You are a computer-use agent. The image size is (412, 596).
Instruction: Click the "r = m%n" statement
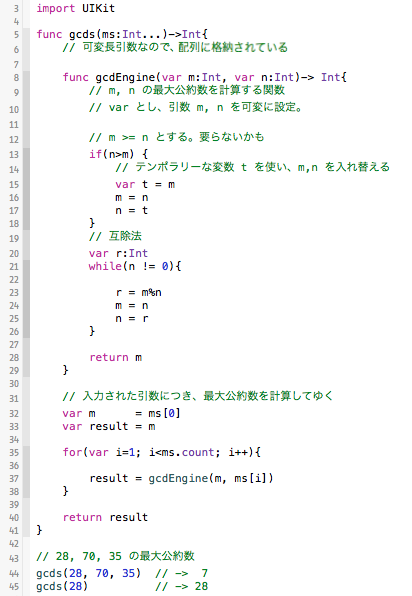138,293
